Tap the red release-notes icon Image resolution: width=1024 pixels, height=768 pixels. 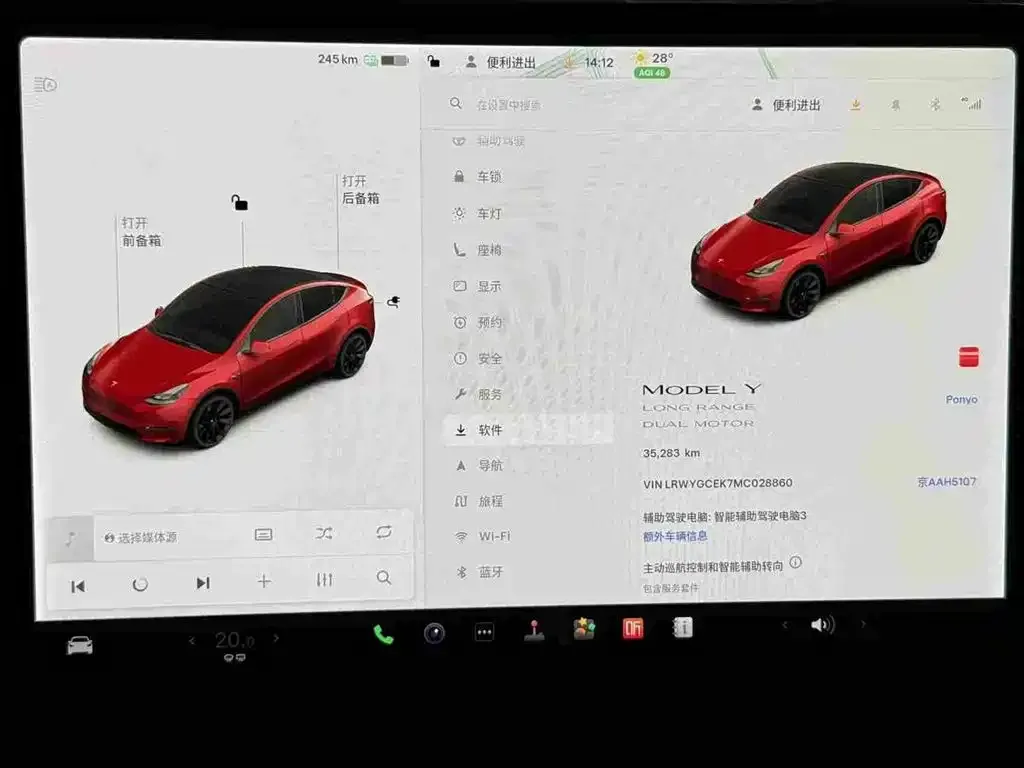click(x=968, y=357)
